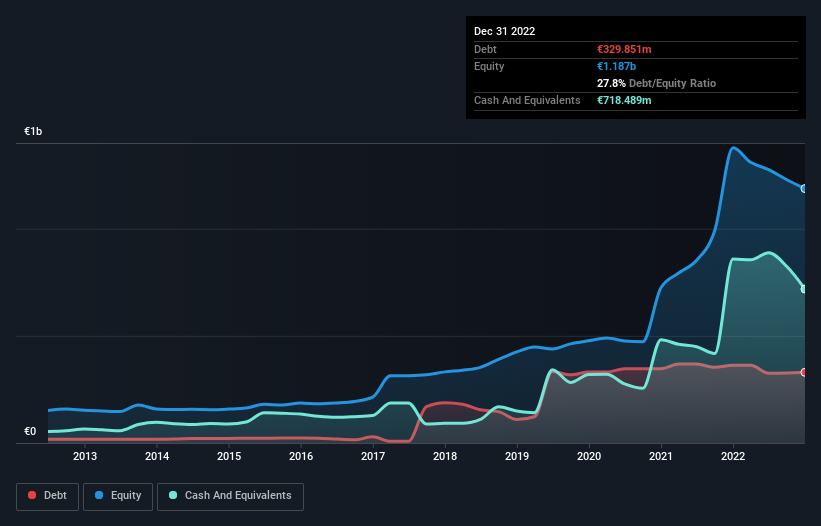Select the Cash end-point marker on chart
The height and width of the screenshot is (526, 821).
click(x=804, y=289)
